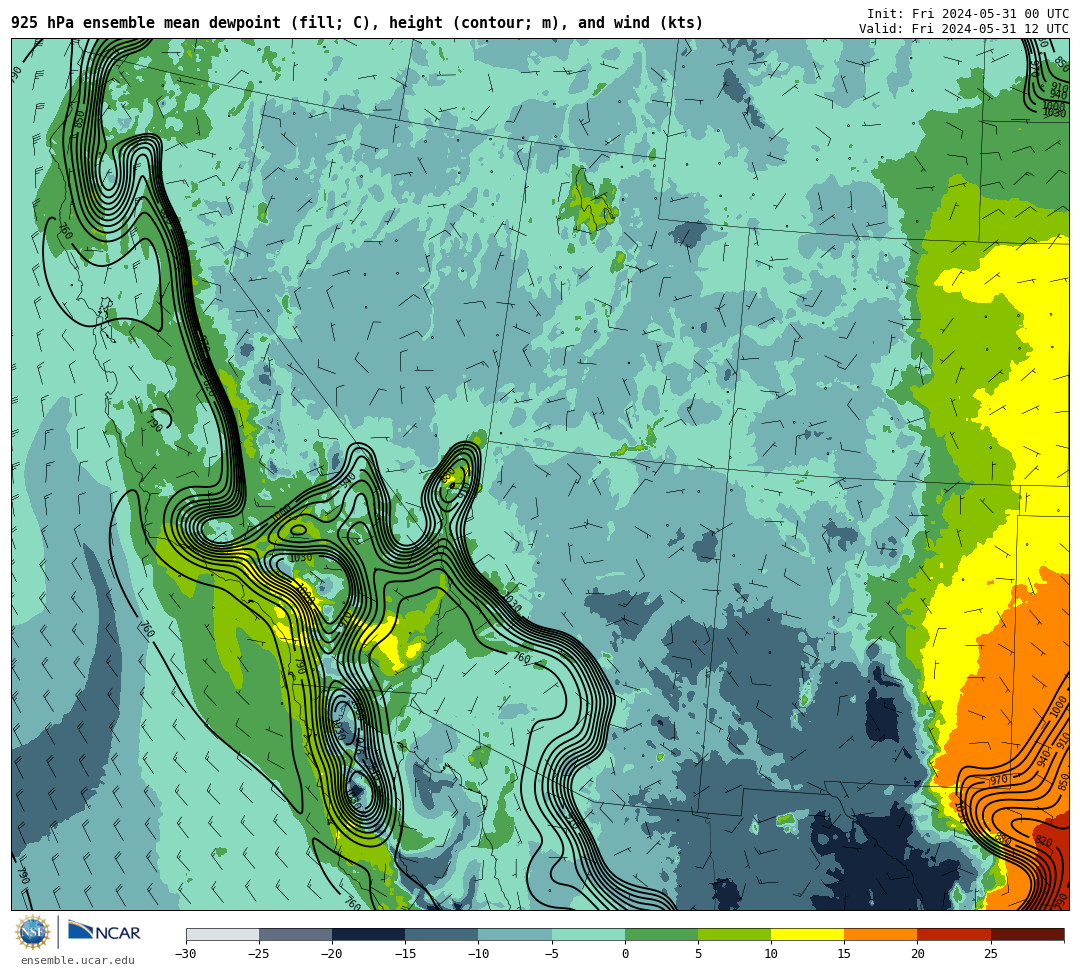Choose the yellow 10 to 15 colorbar swatch
1080x973 pixels.
pyautogui.click(x=807, y=934)
